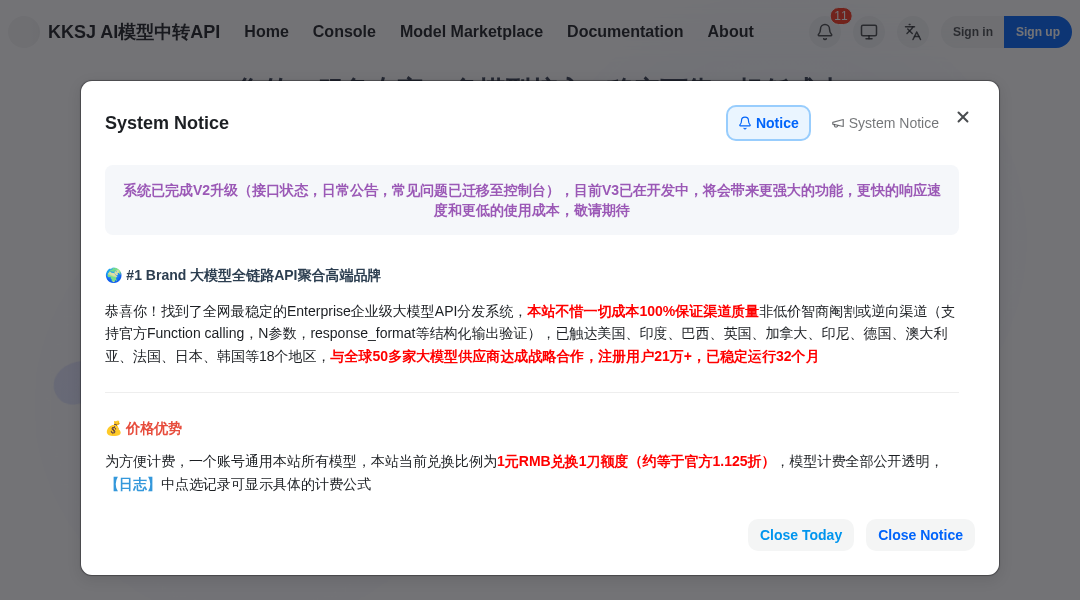Open the language translation icon
Image resolution: width=1080 pixels, height=600 pixels.
pyautogui.click(x=913, y=32)
